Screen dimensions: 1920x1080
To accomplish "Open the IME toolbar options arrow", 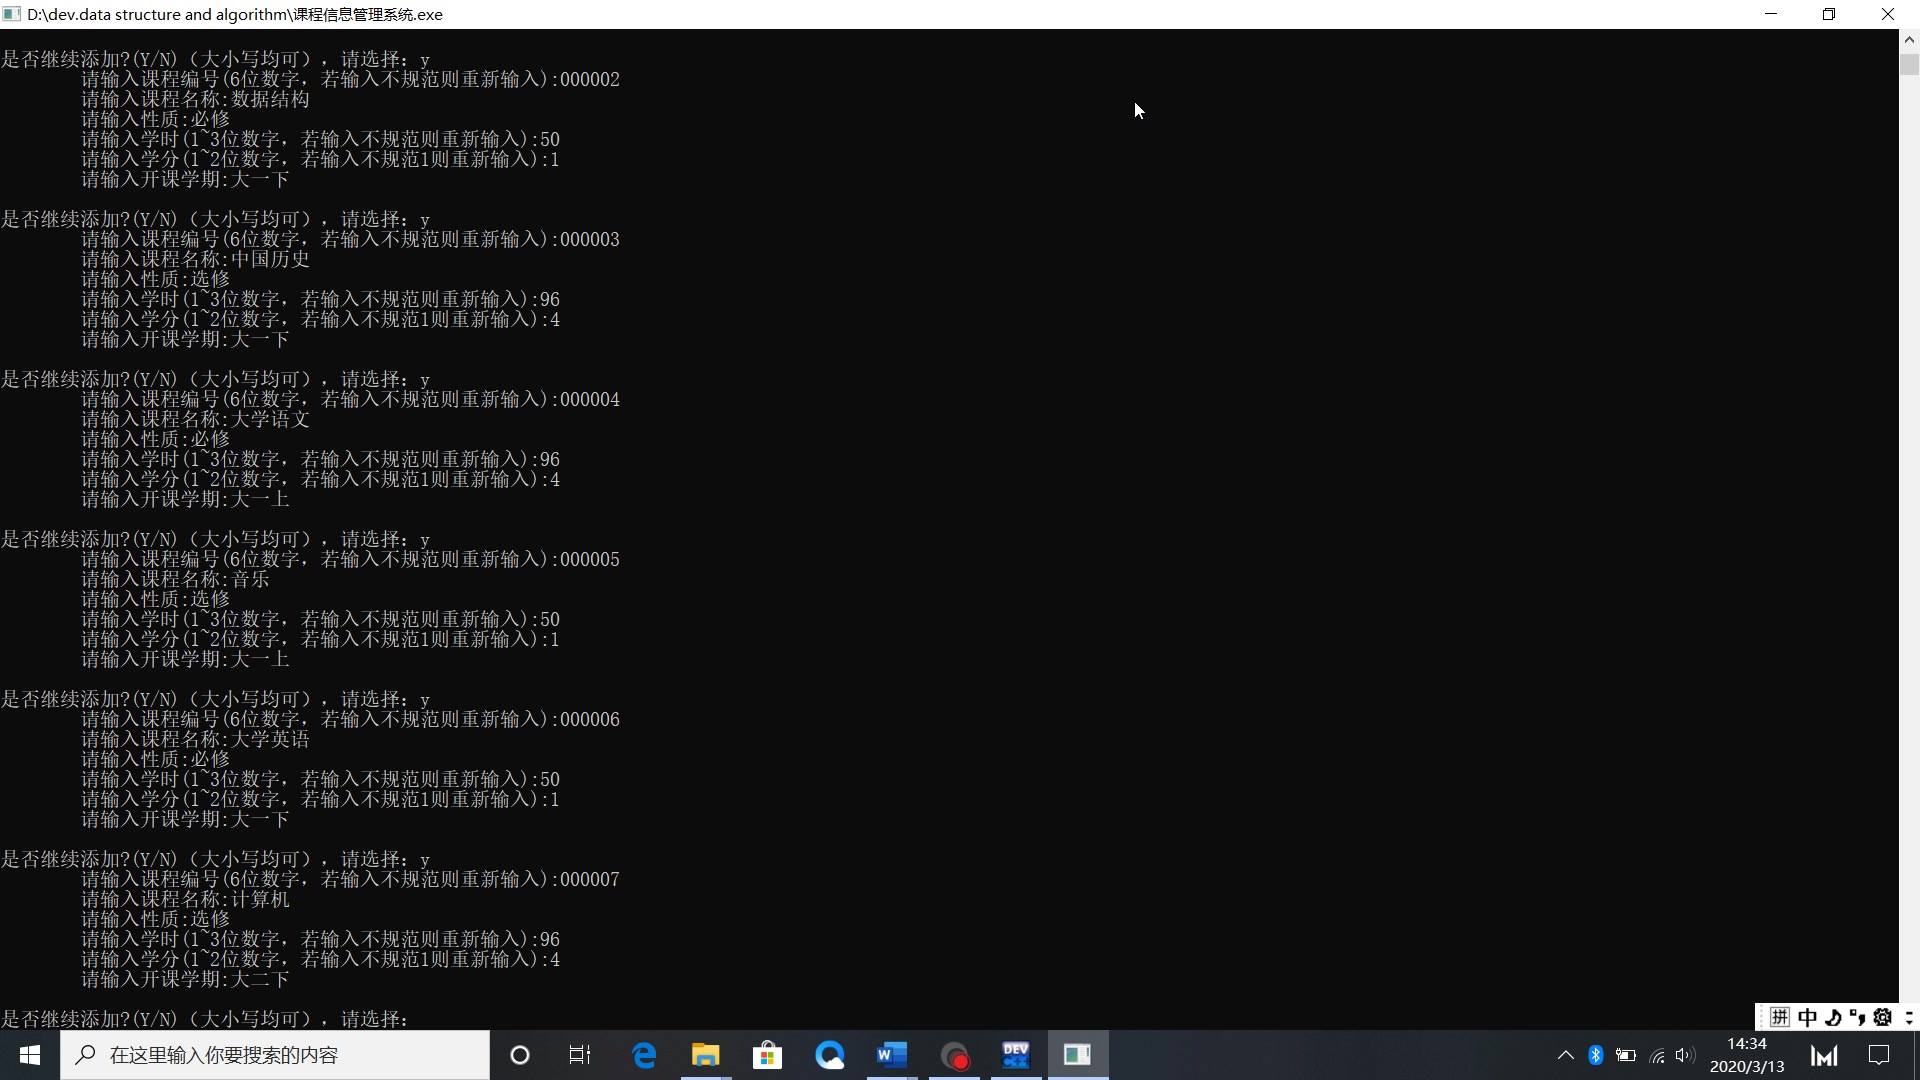I will click(1908, 1017).
